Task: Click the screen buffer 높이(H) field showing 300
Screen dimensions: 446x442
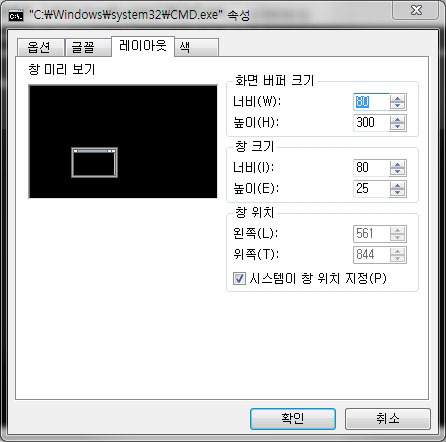Action: click(x=371, y=123)
